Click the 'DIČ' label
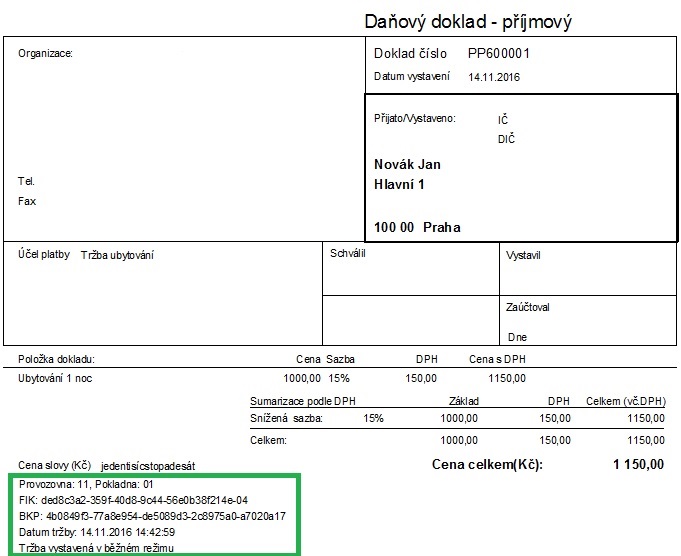The image size is (681, 556). (506, 139)
